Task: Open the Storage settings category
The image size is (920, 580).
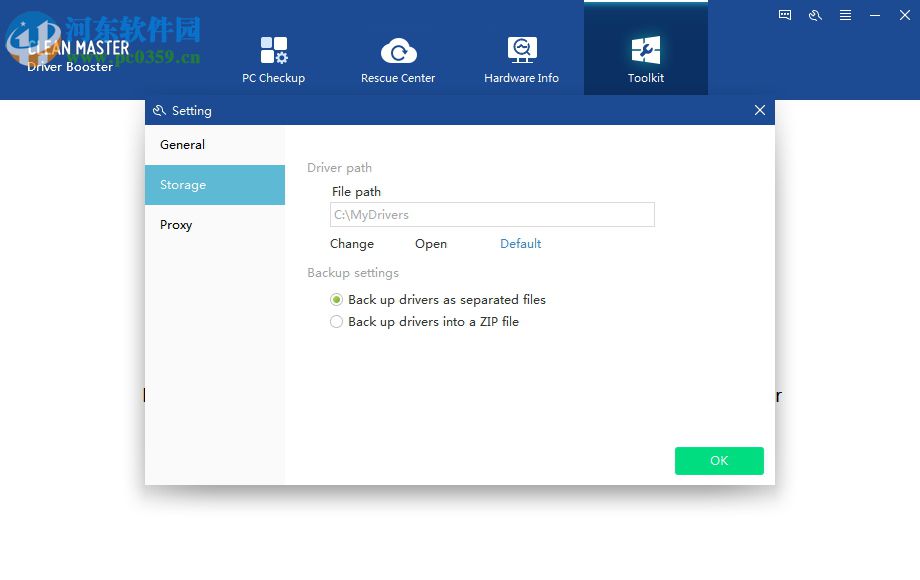Action: tap(183, 184)
